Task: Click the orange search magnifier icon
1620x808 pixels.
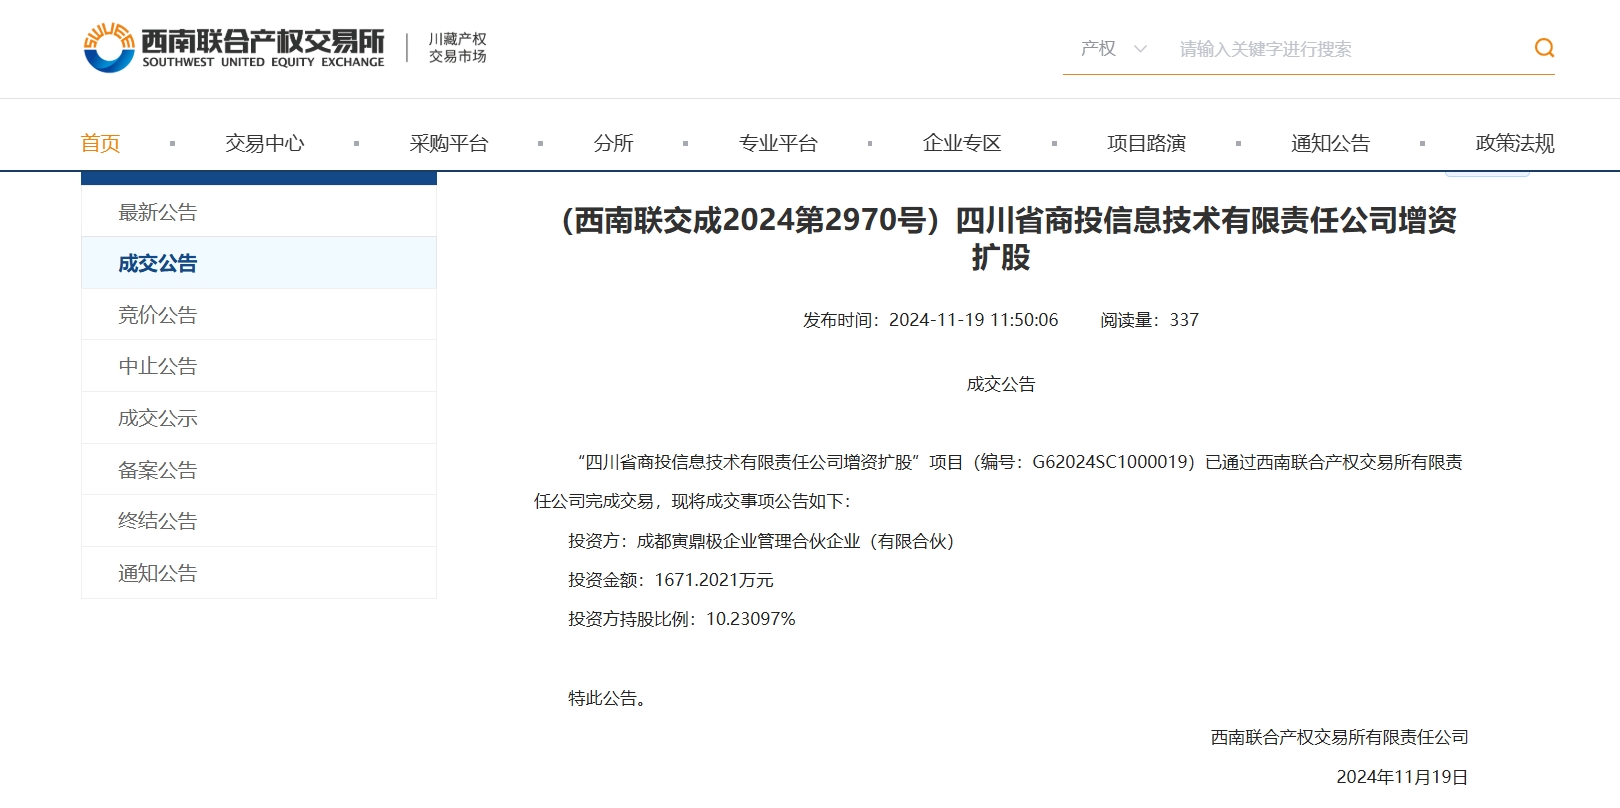Action: (x=1544, y=48)
